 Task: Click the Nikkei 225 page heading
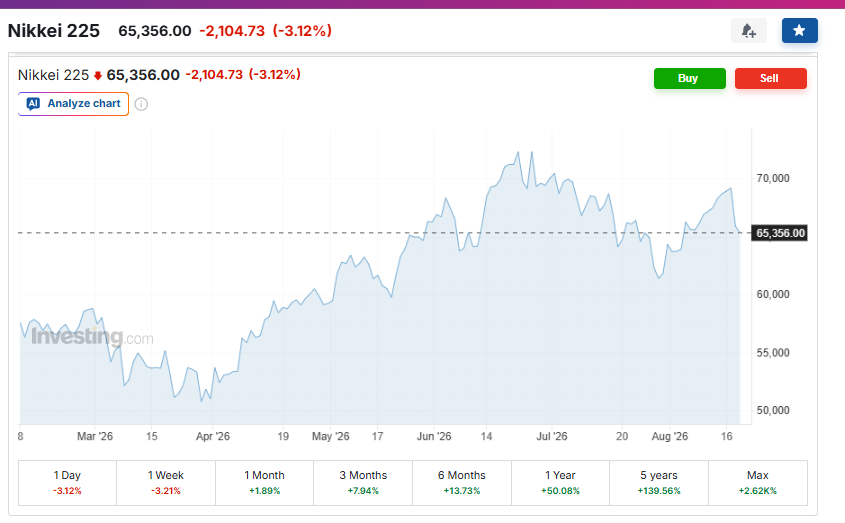tap(54, 31)
